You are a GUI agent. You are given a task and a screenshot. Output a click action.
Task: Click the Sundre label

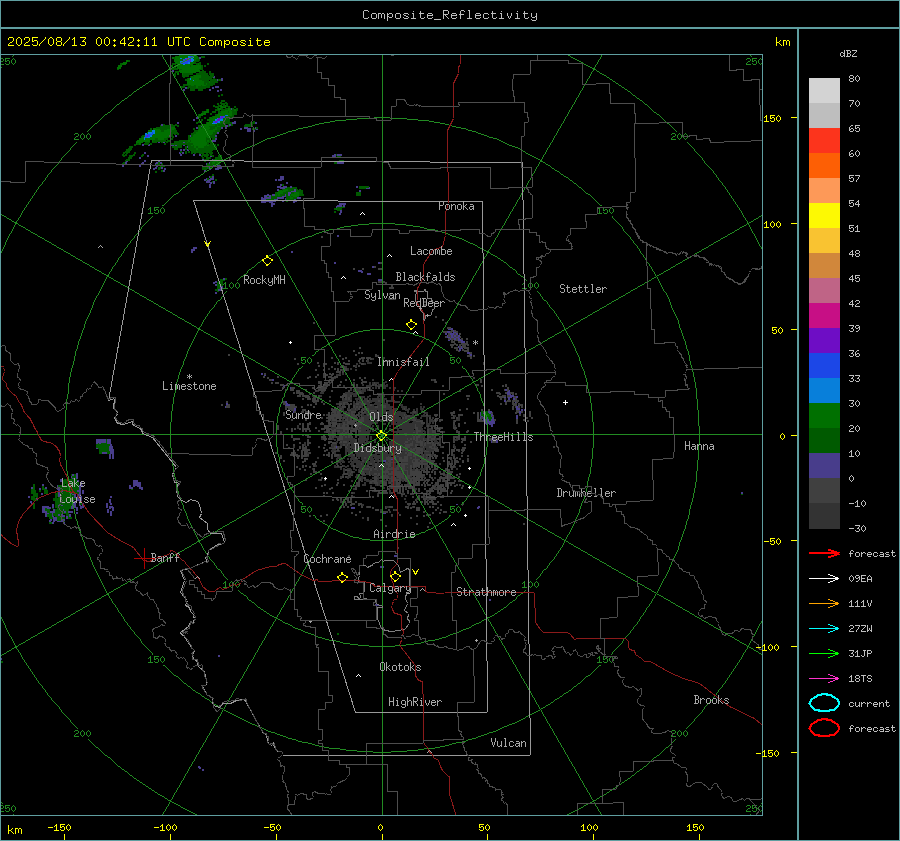303,414
